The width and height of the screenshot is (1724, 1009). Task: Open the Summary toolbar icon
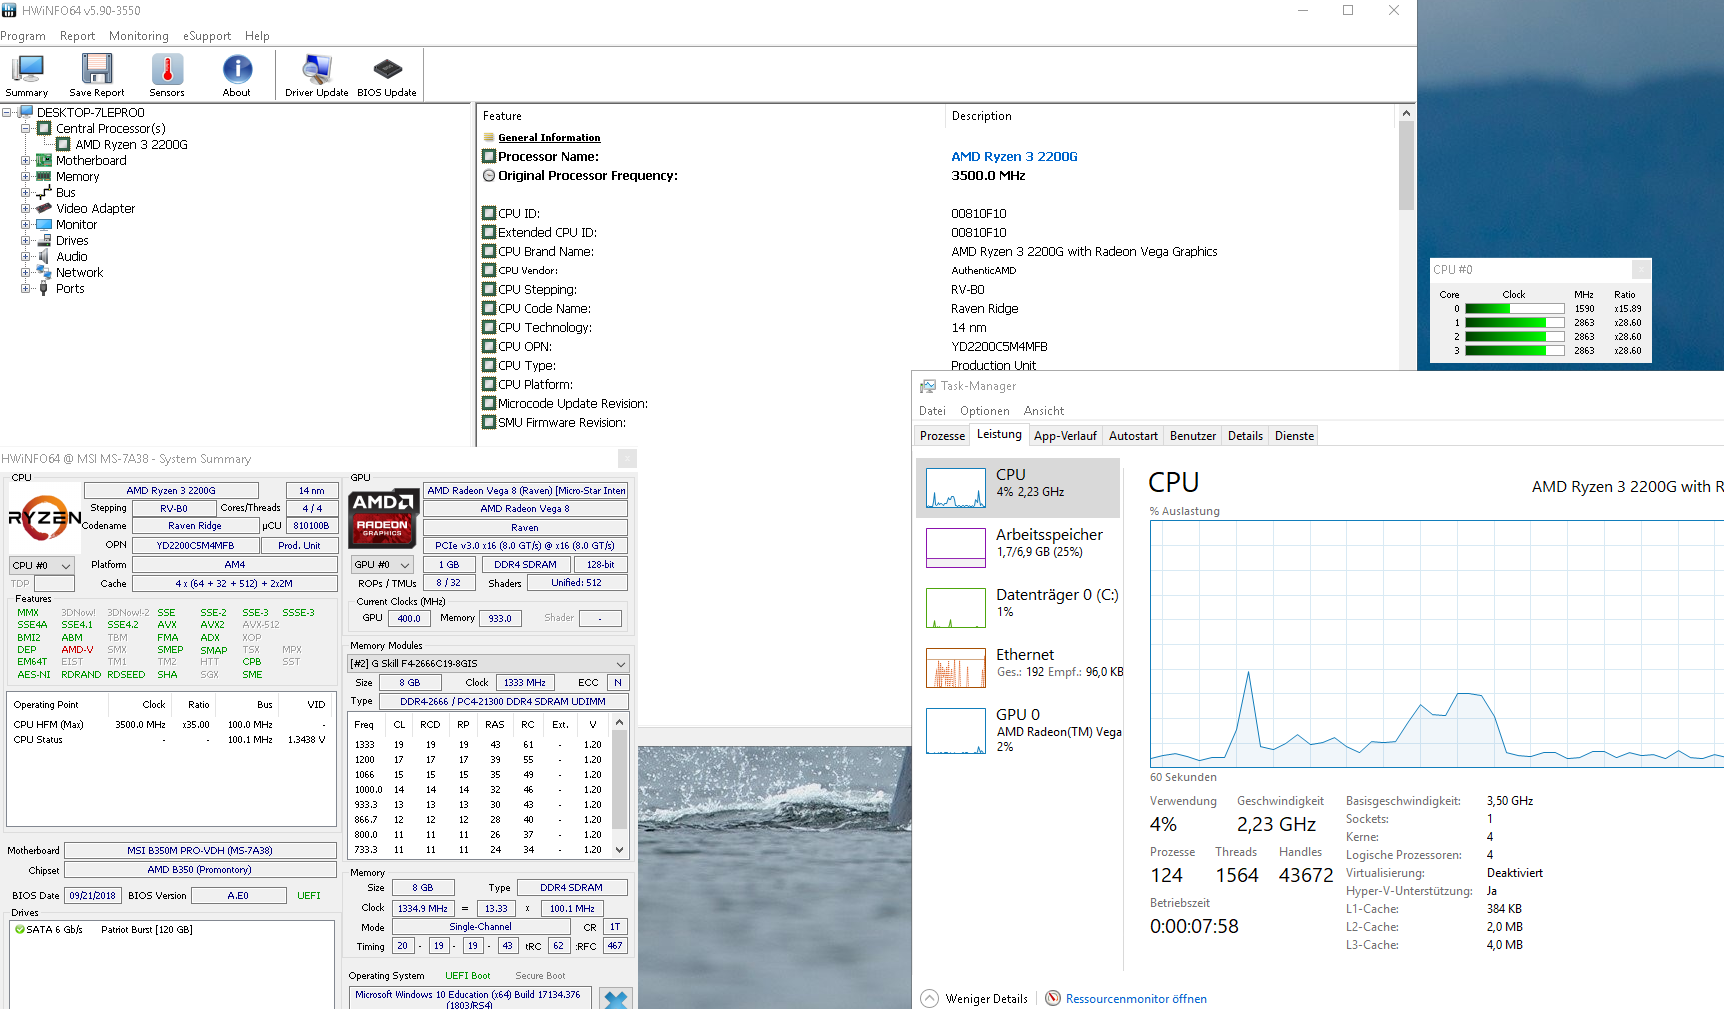pyautogui.click(x=27, y=76)
